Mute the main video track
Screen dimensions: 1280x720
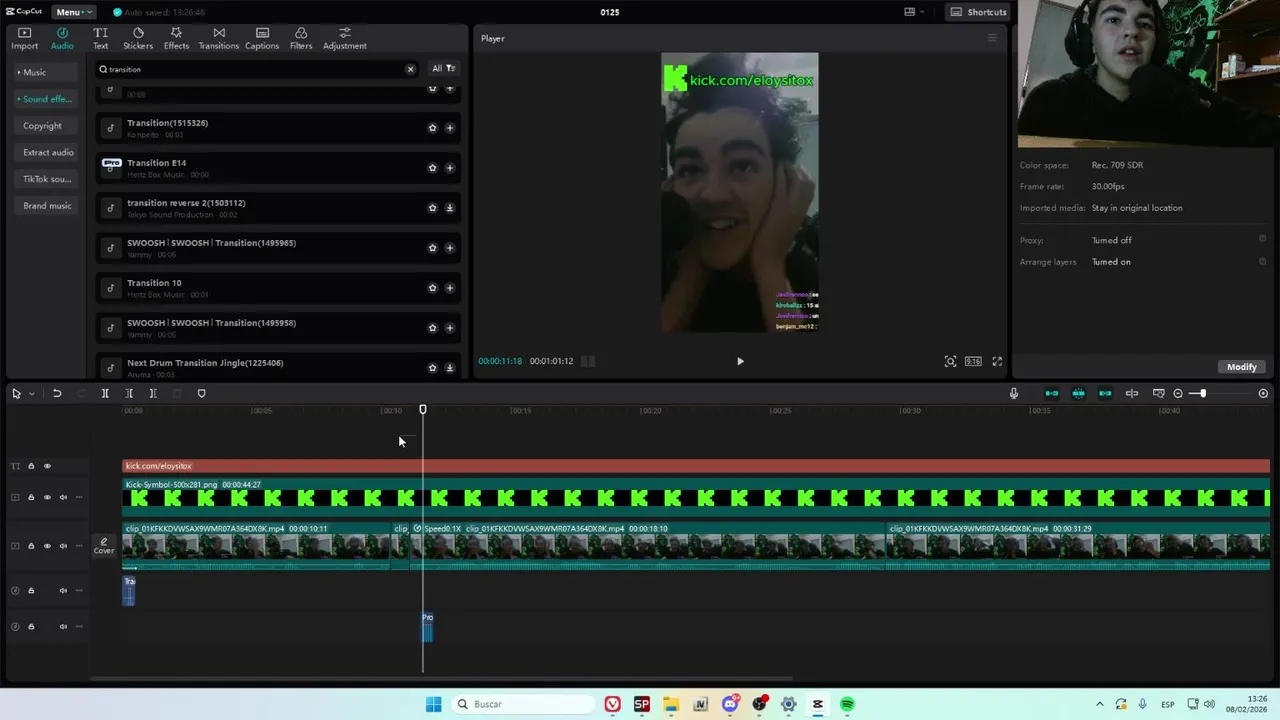tap(63, 546)
